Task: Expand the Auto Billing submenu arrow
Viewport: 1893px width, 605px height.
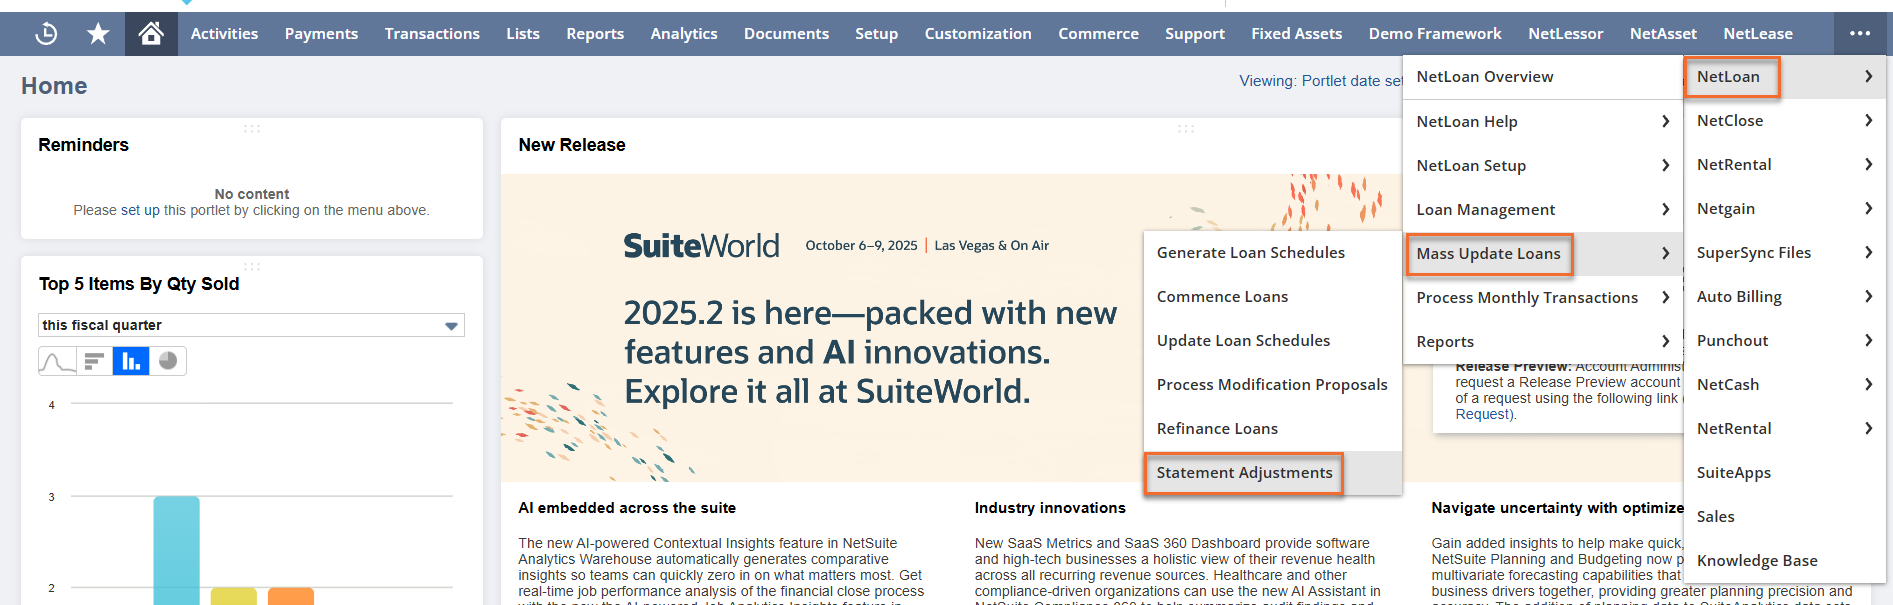Action: click(x=1868, y=296)
